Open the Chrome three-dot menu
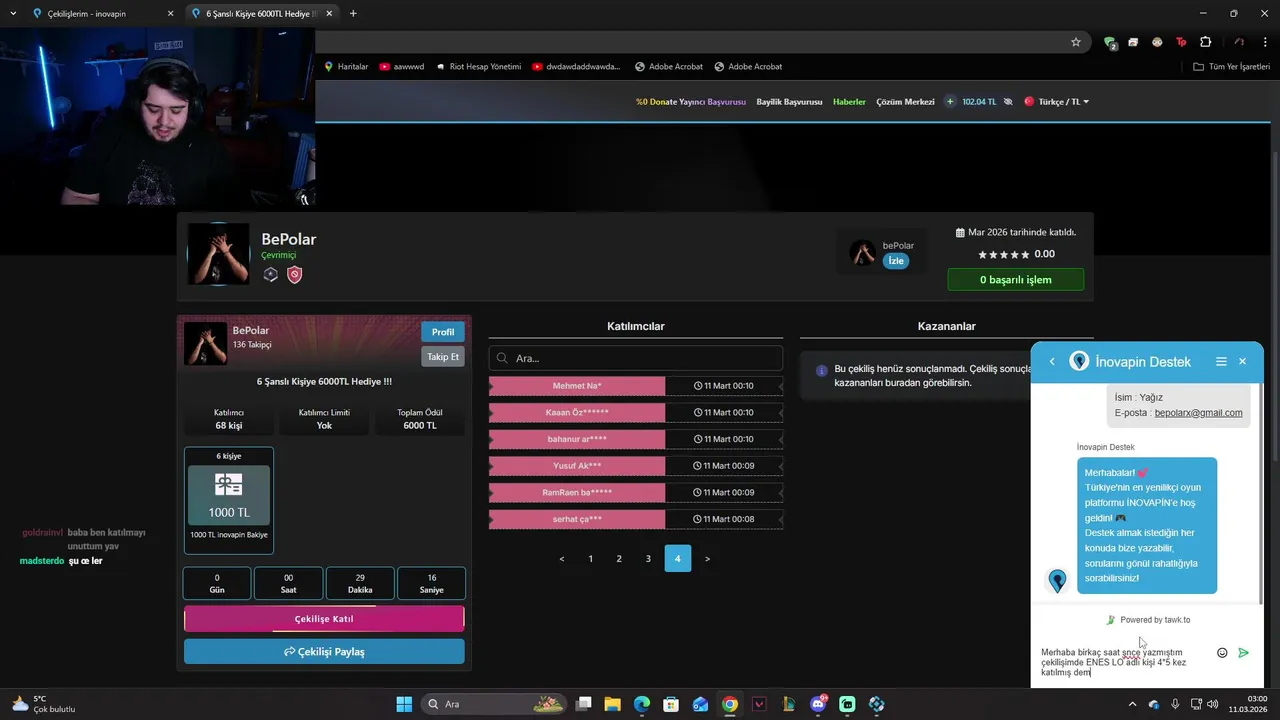 1263,42
